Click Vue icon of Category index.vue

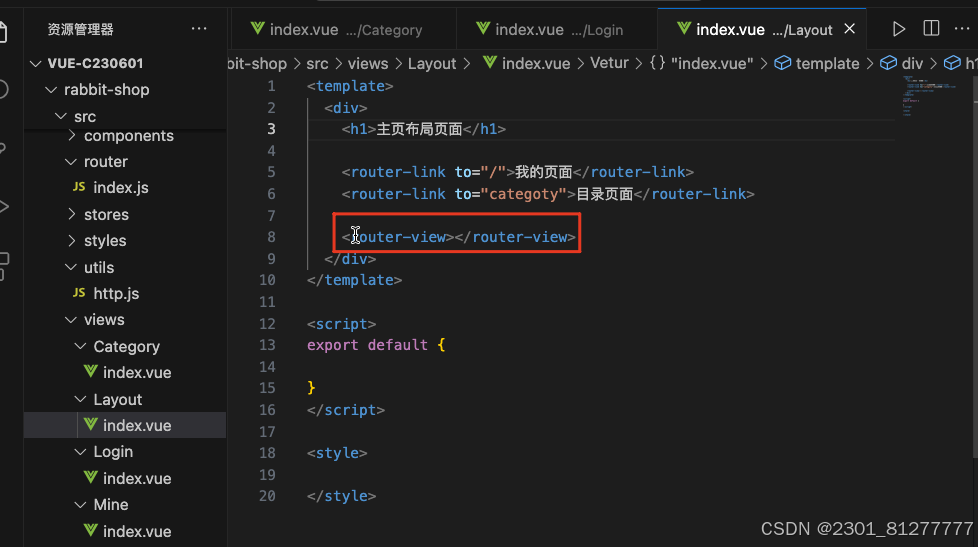tap(90, 372)
